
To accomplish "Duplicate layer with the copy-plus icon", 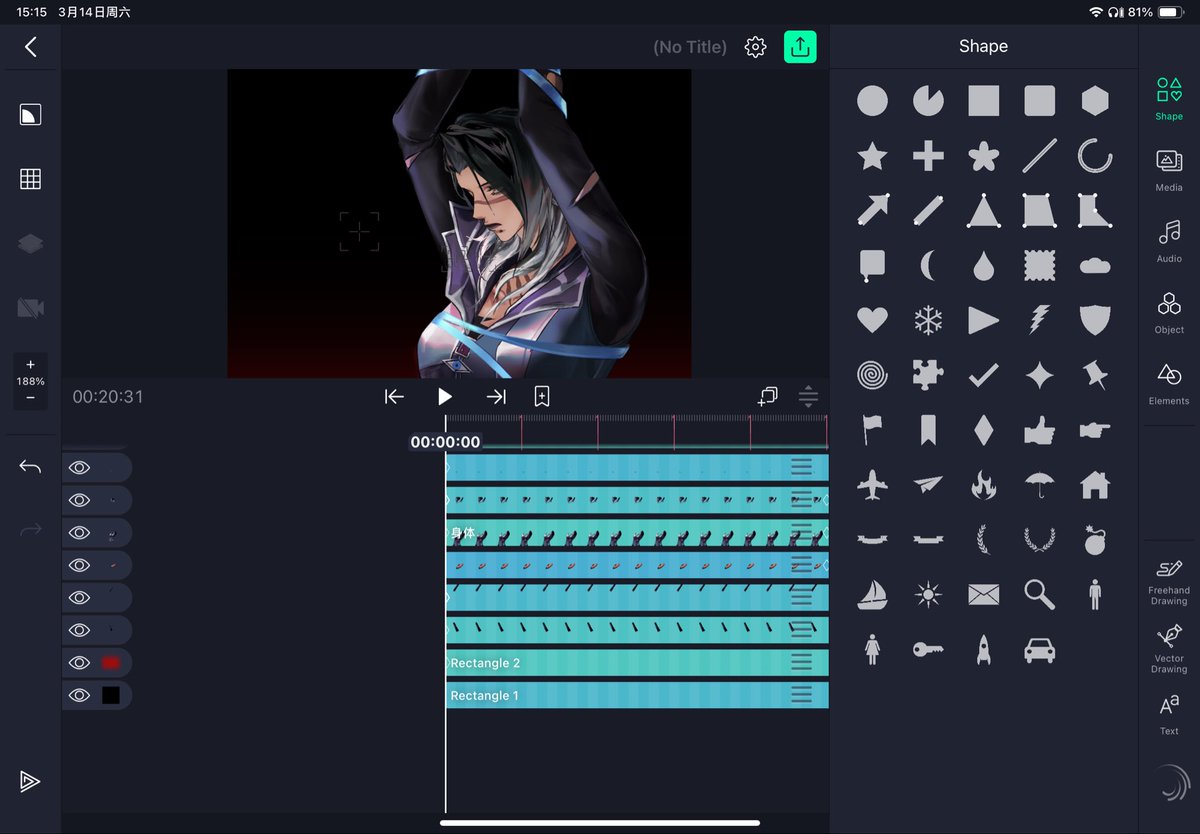I will click(x=767, y=397).
